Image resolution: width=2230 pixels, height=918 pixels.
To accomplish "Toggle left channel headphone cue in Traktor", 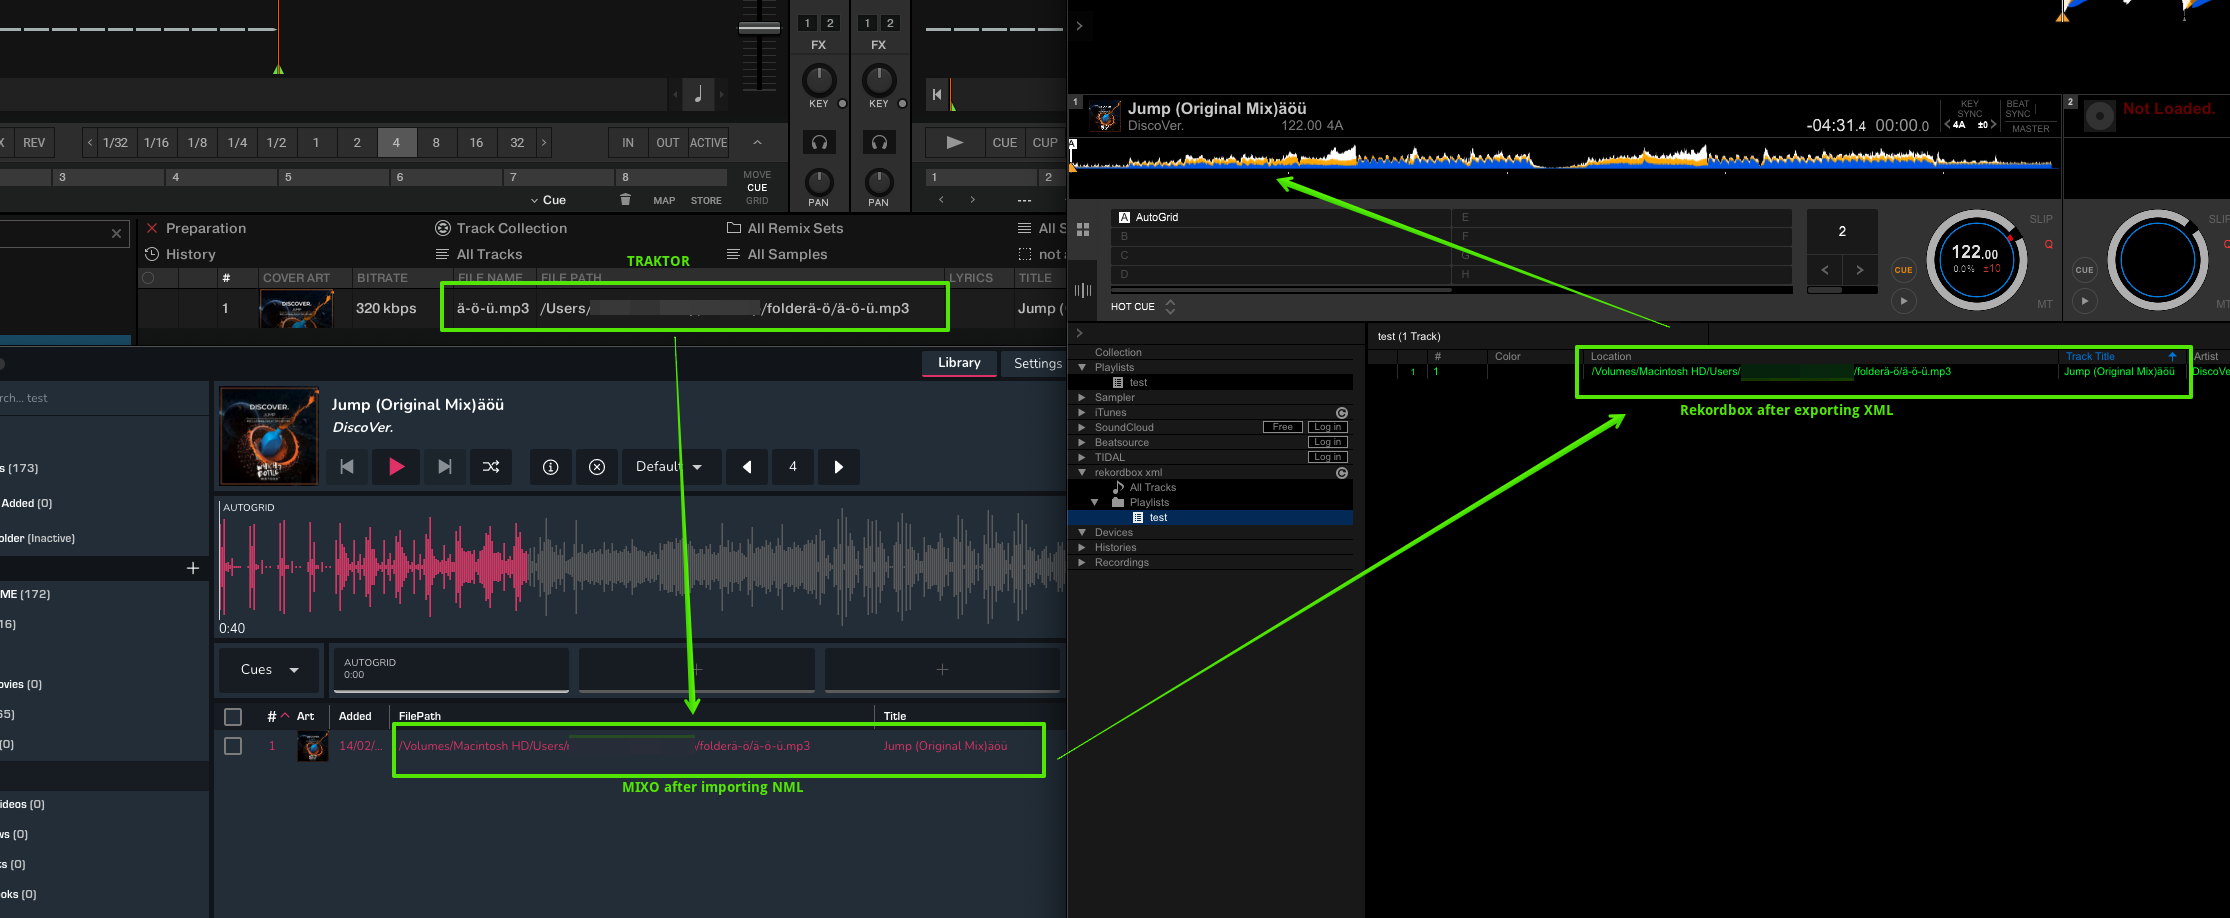I will pos(819,142).
